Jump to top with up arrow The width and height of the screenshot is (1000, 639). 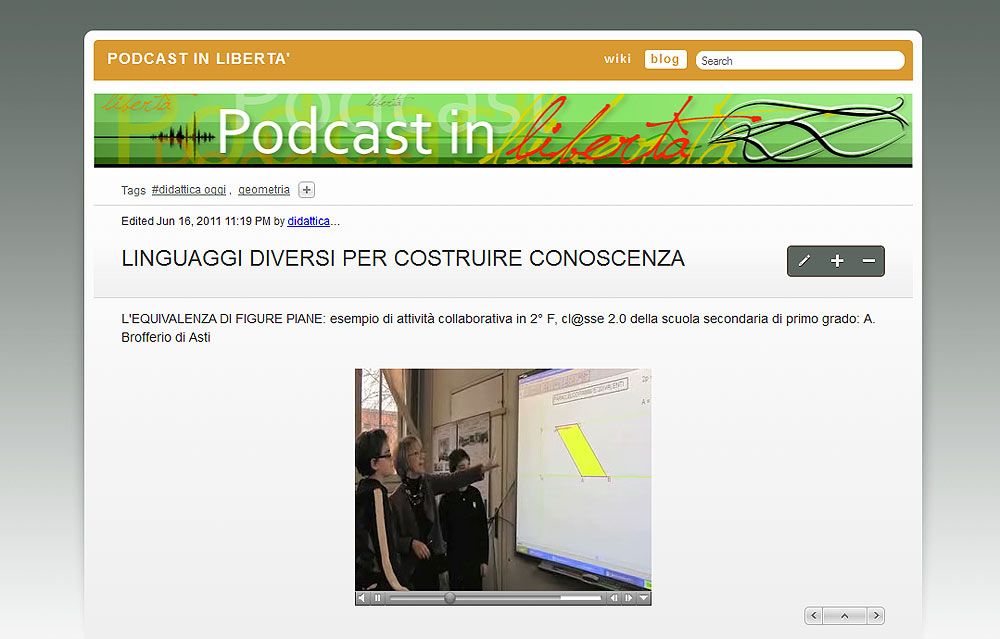[x=844, y=615]
